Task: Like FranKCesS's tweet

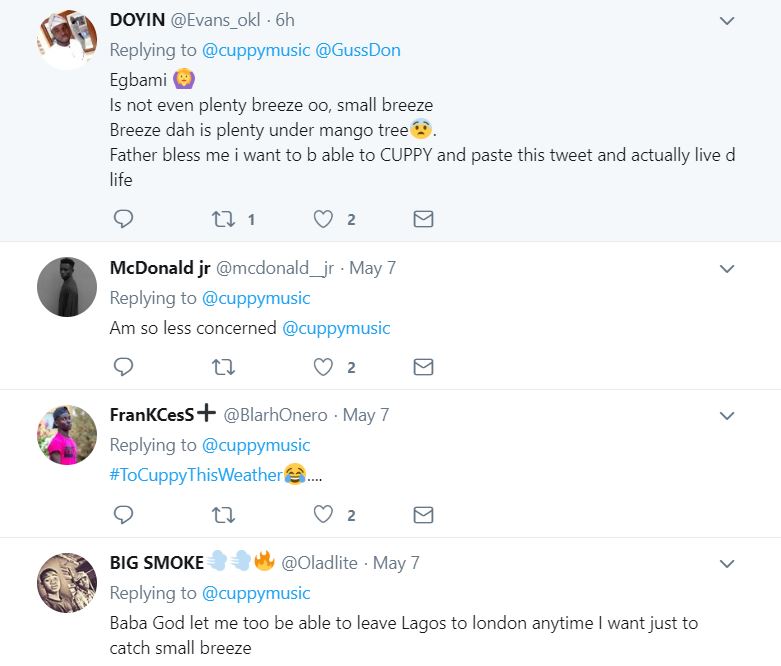Action: pyautogui.click(x=323, y=515)
